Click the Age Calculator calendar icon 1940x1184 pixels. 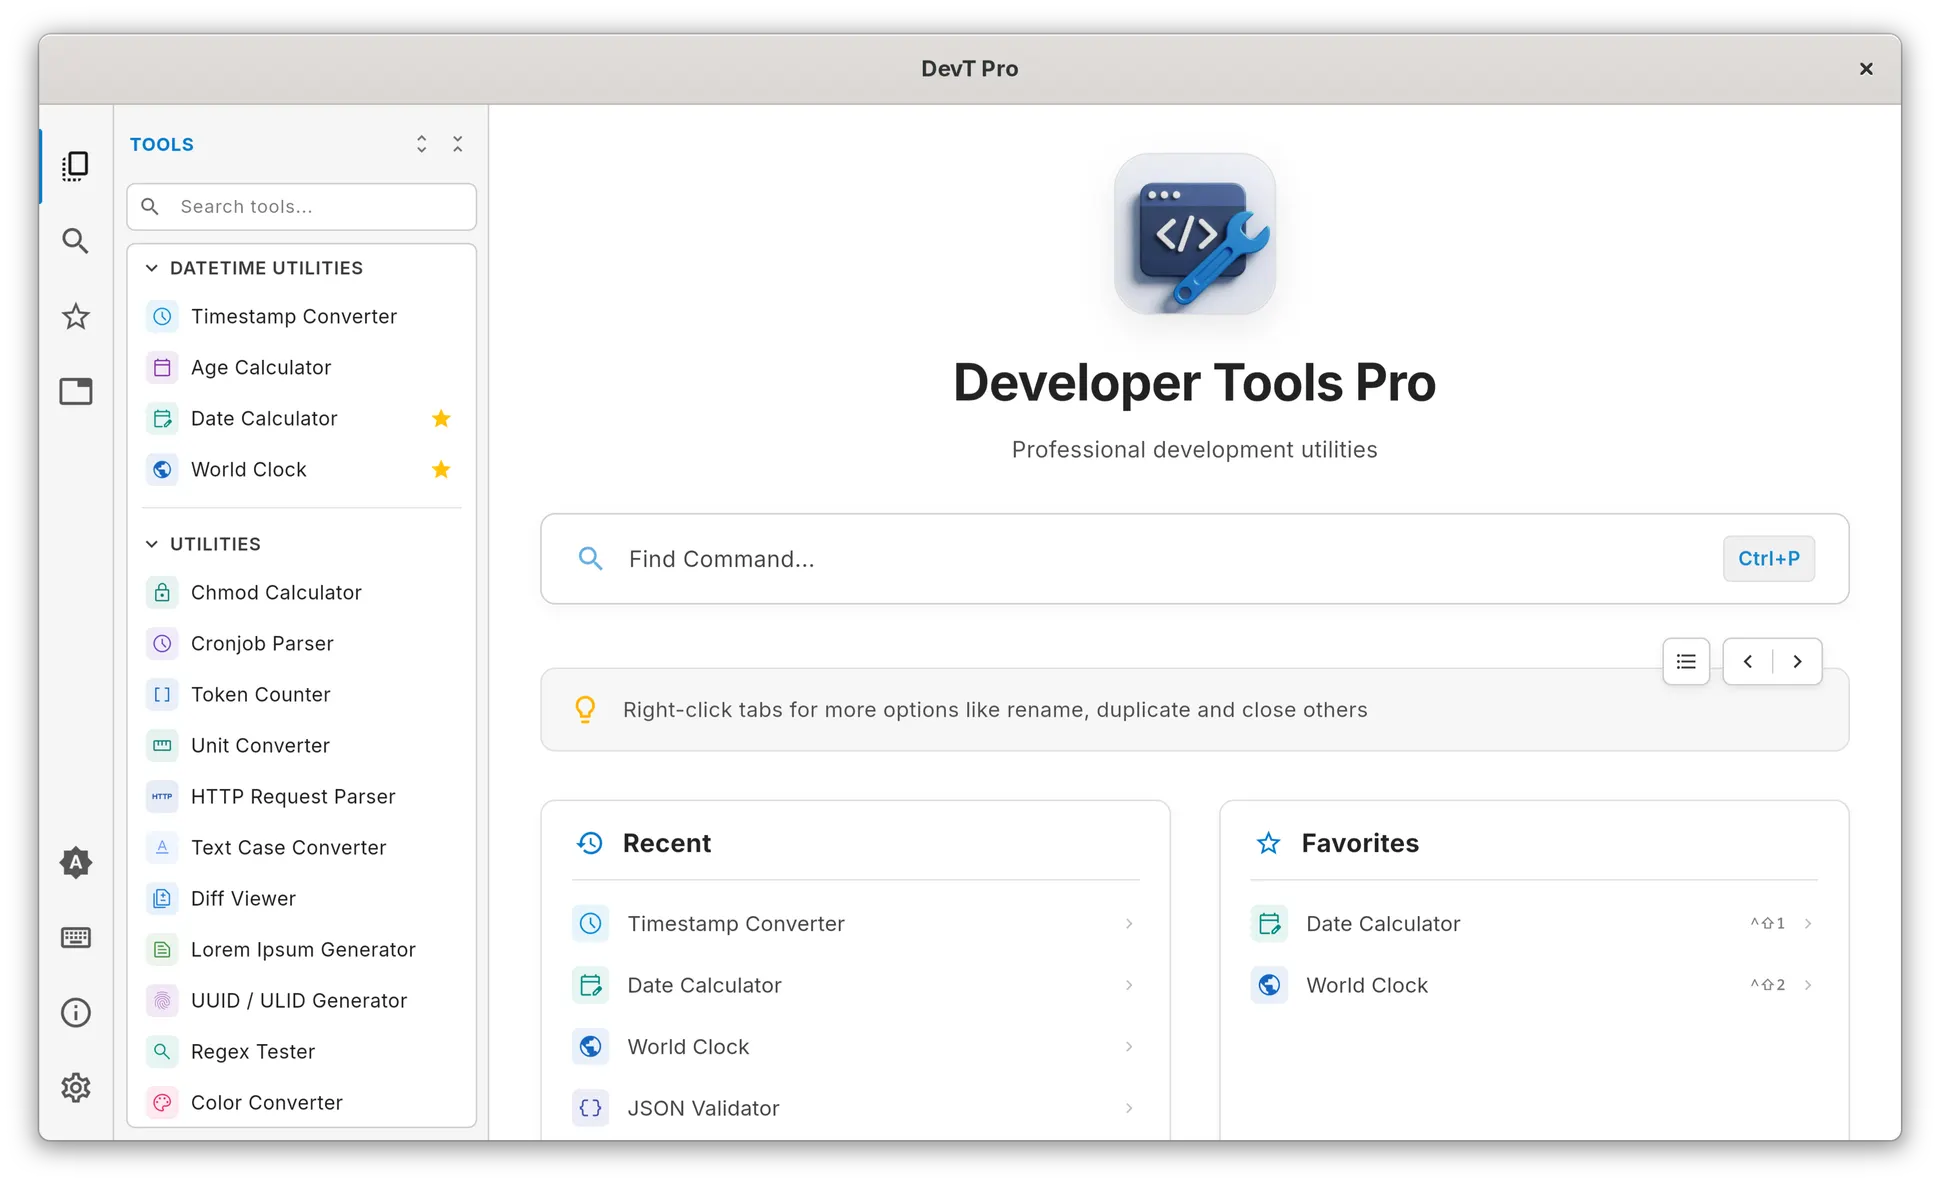click(162, 367)
